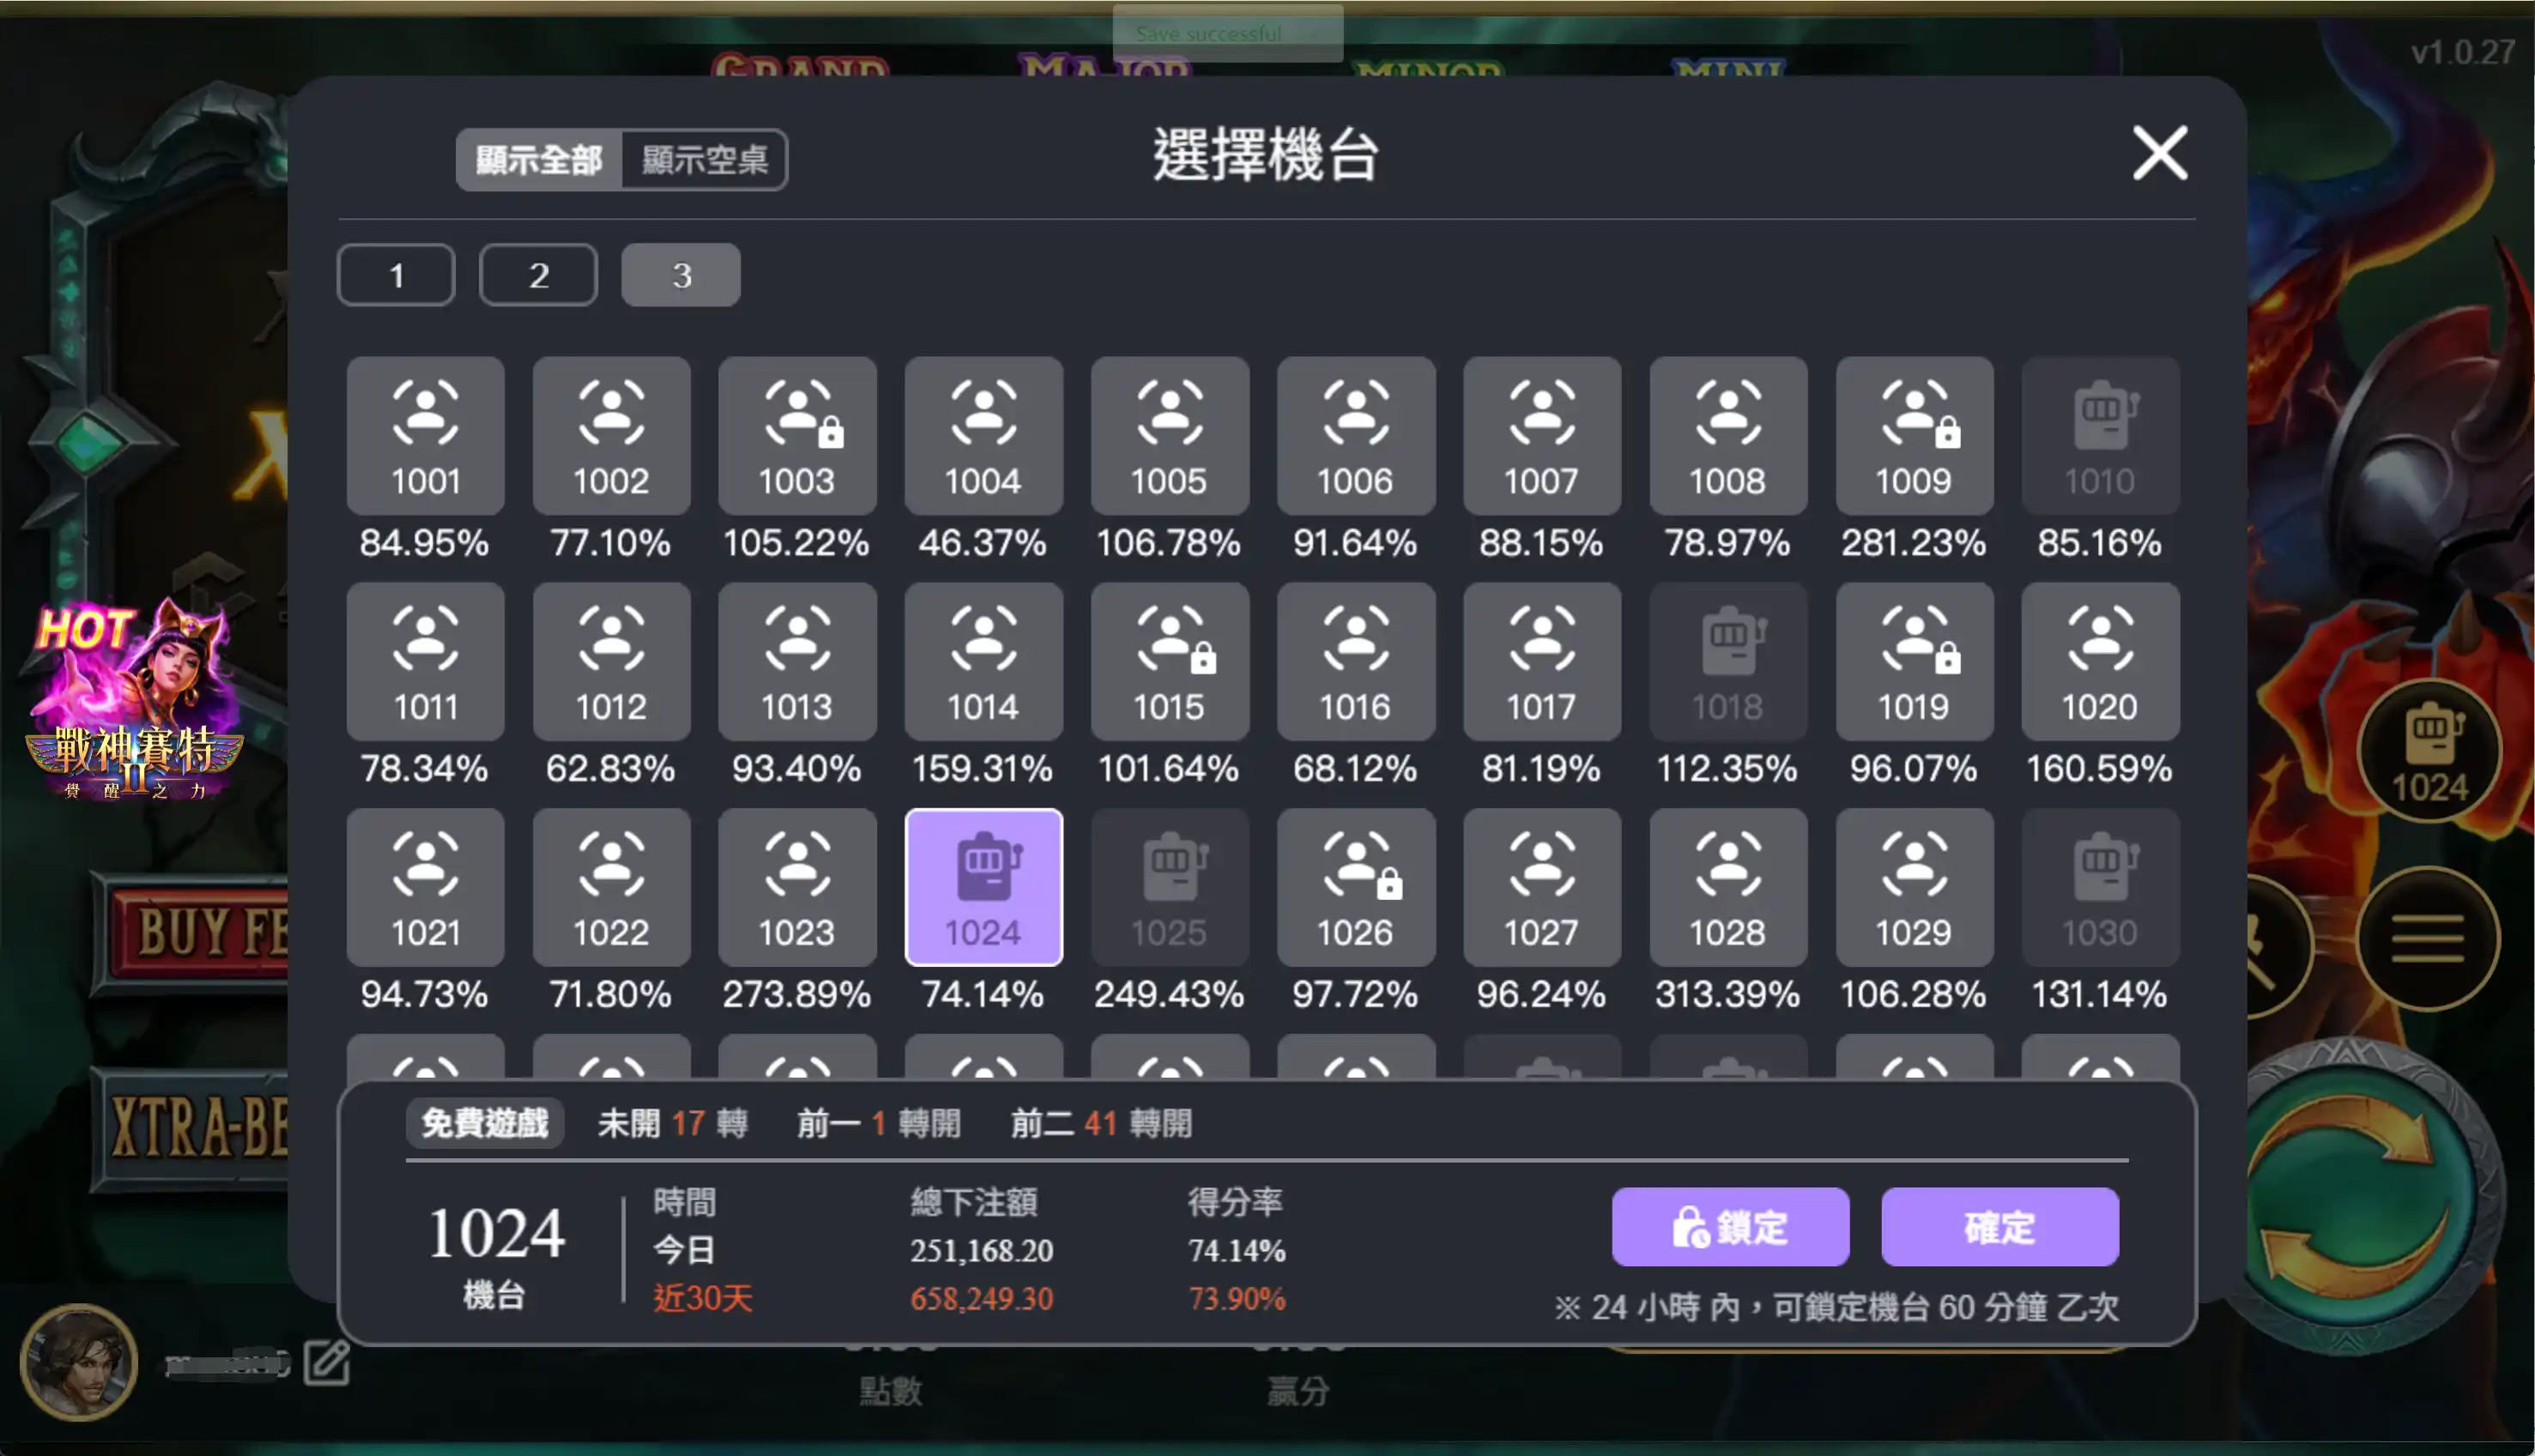This screenshot has height=1456, width=2535.
Task: Click the 281.23% rate under 1009
Action: click(x=1913, y=543)
